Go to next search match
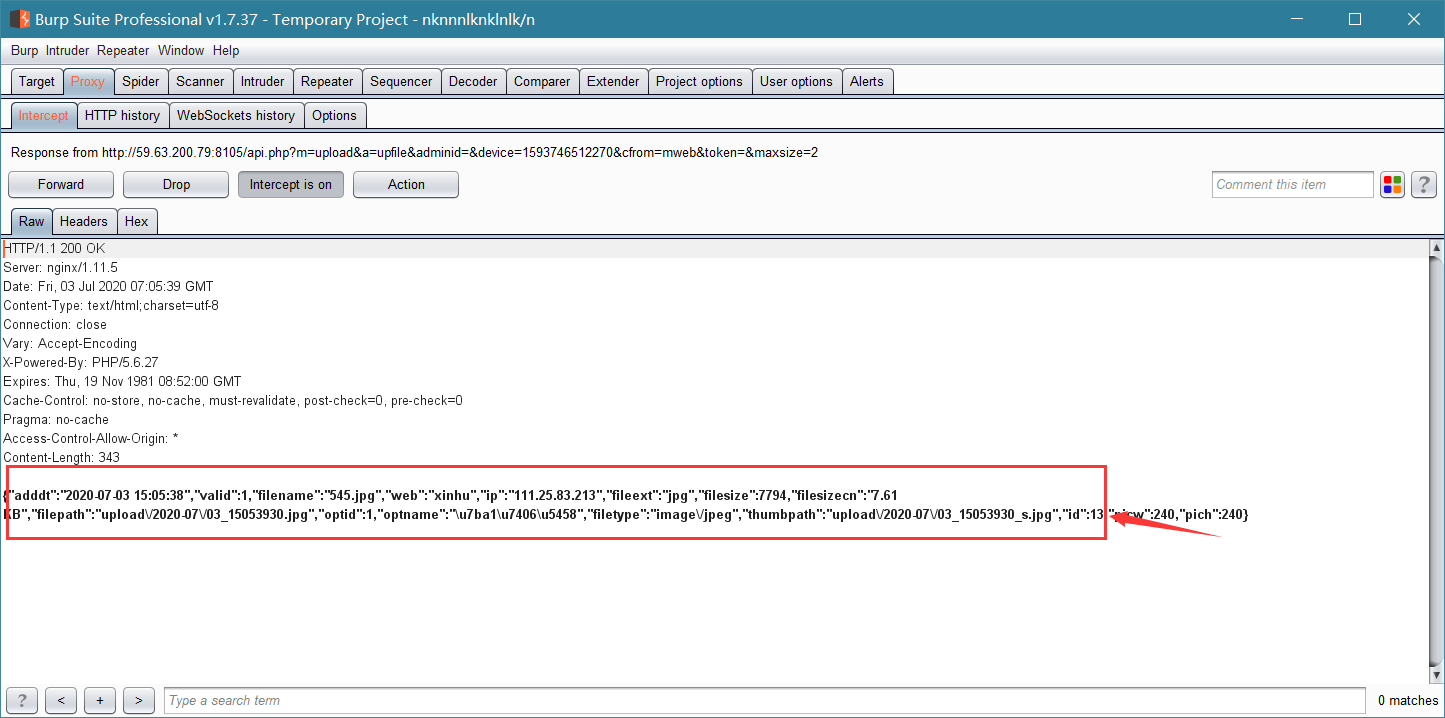 (x=138, y=700)
